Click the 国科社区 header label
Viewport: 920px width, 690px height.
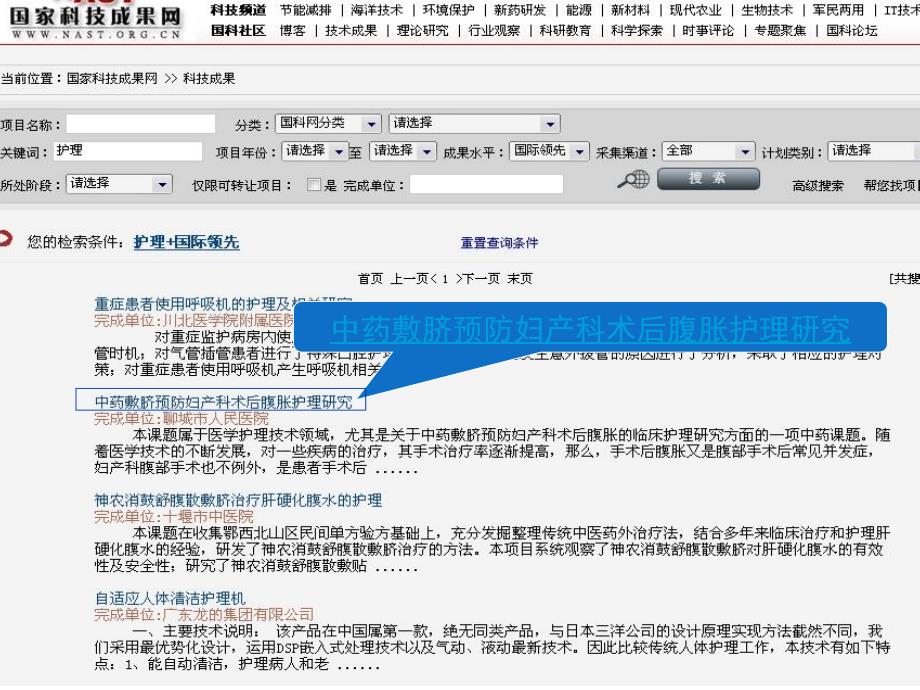238,31
